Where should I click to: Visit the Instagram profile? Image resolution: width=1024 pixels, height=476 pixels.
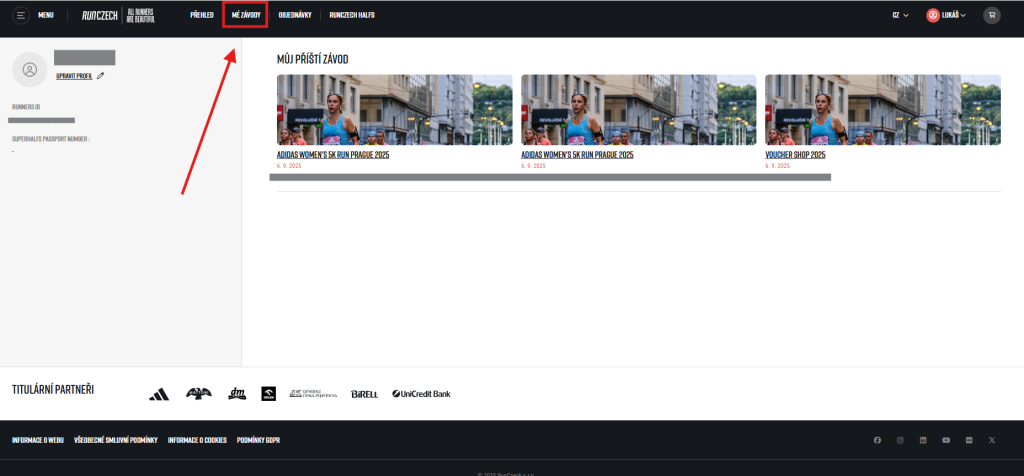point(900,440)
